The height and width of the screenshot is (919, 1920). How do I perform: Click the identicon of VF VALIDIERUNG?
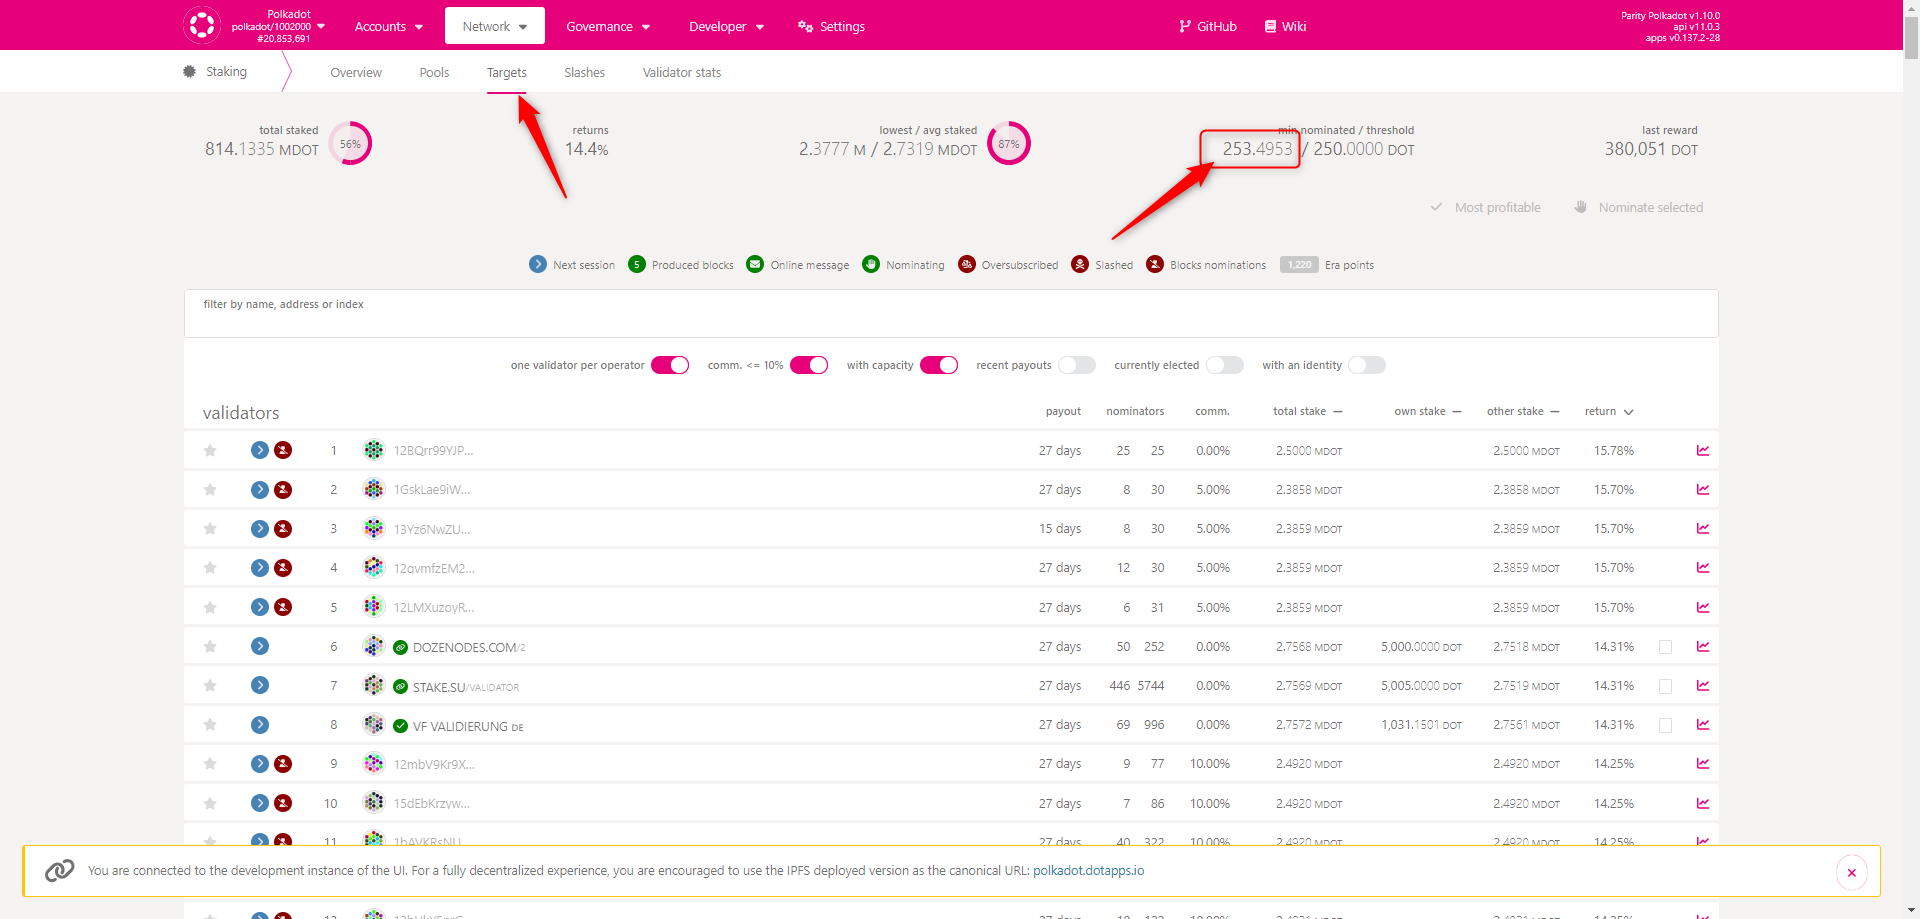[374, 724]
